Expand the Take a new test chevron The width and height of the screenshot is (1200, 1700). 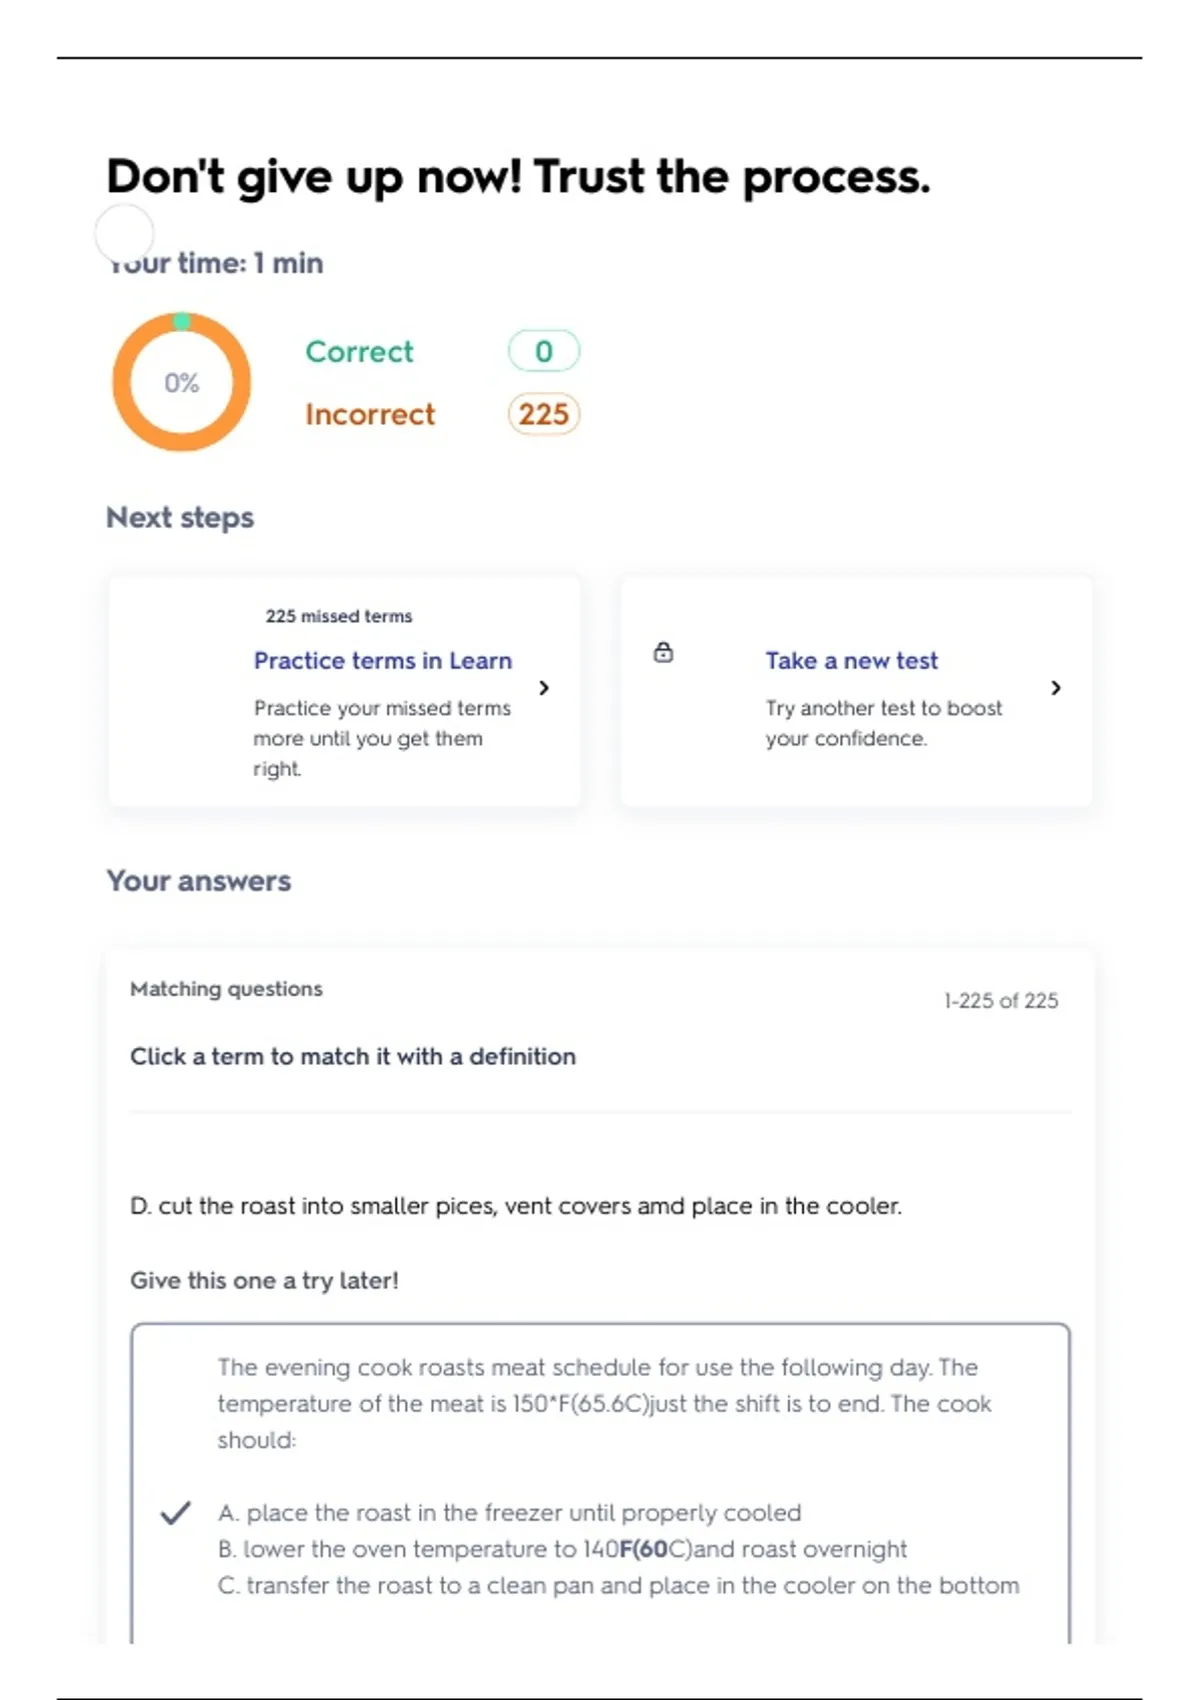pos(1056,688)
